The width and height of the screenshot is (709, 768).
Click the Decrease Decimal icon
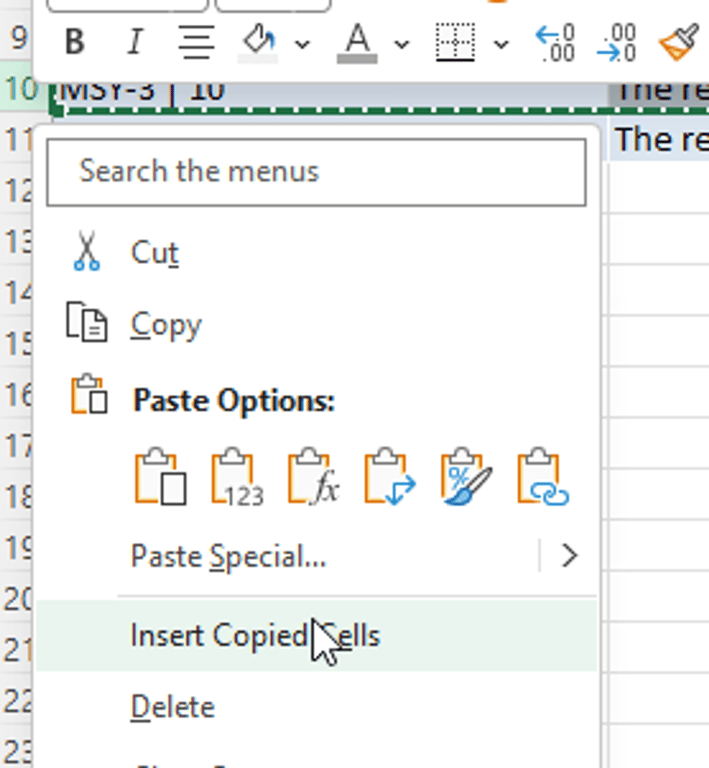pyautogui.click(x=616, y=43)
